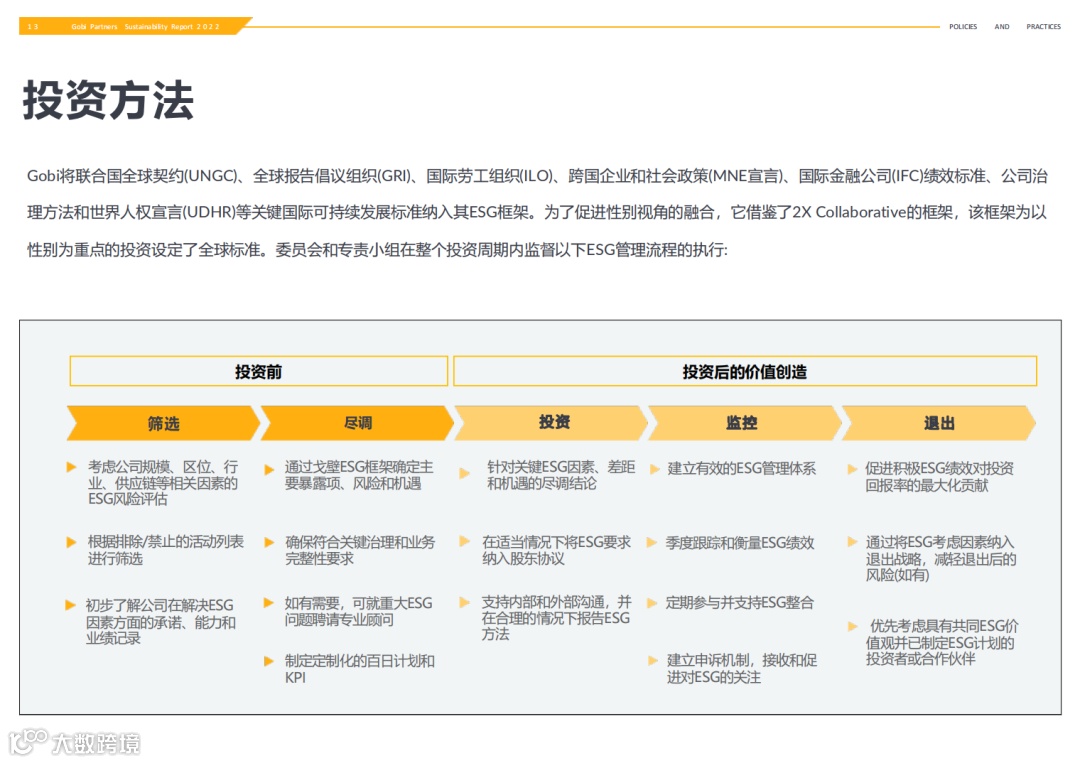Click bullet 初步了解公司在解决ESG因素方面的承诺
The height and width of the screenshot is (763, 1080).
point(160,621)
